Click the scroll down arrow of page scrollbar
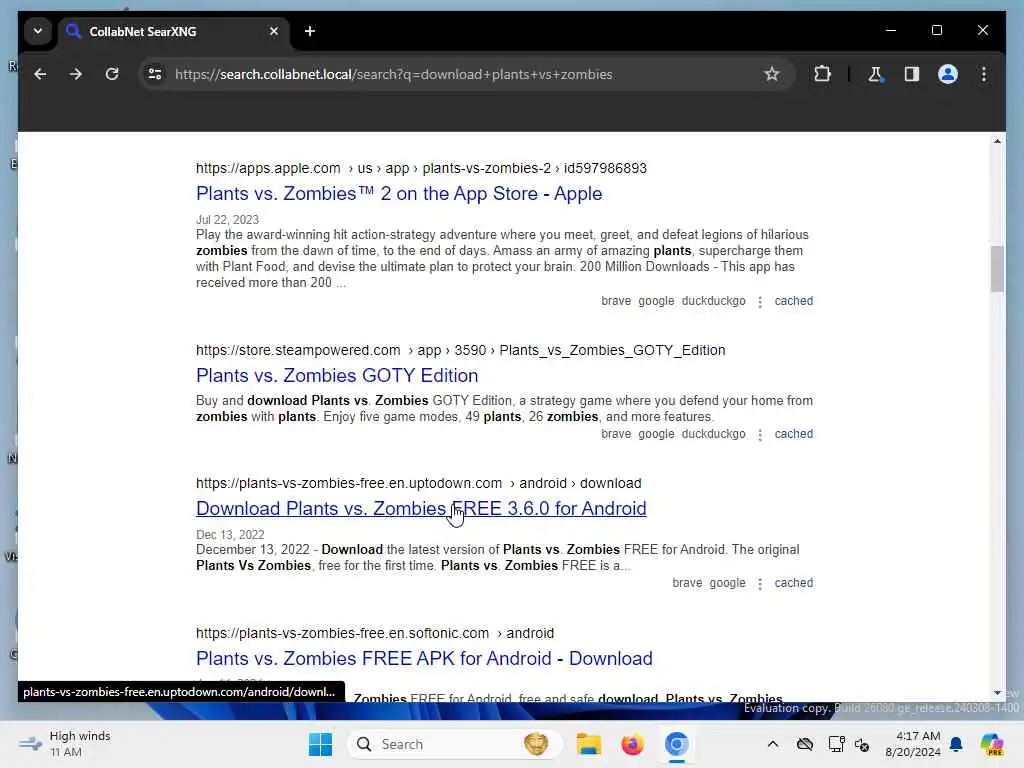The height and width of the screenshot is (768, 1024). tap(997, 693)
